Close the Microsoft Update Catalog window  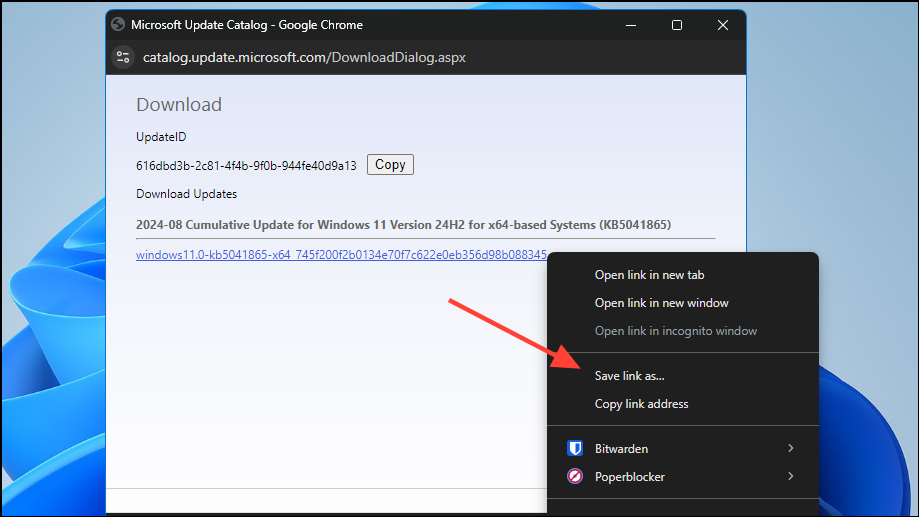(723, 25)
